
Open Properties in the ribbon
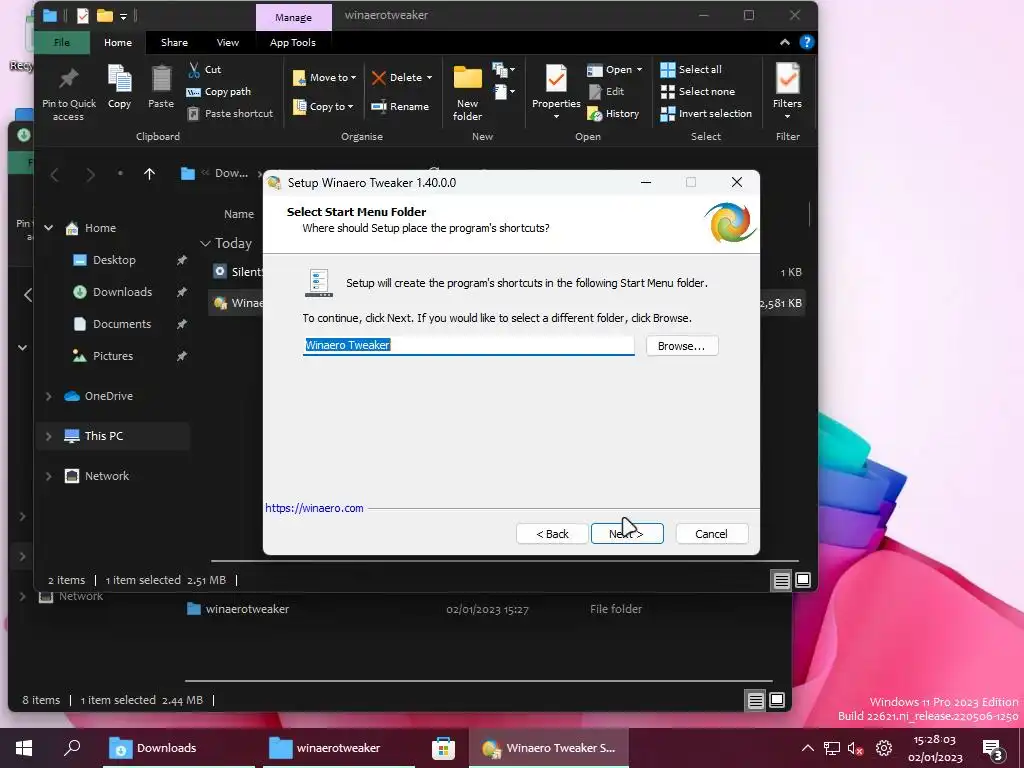(556, 91)
